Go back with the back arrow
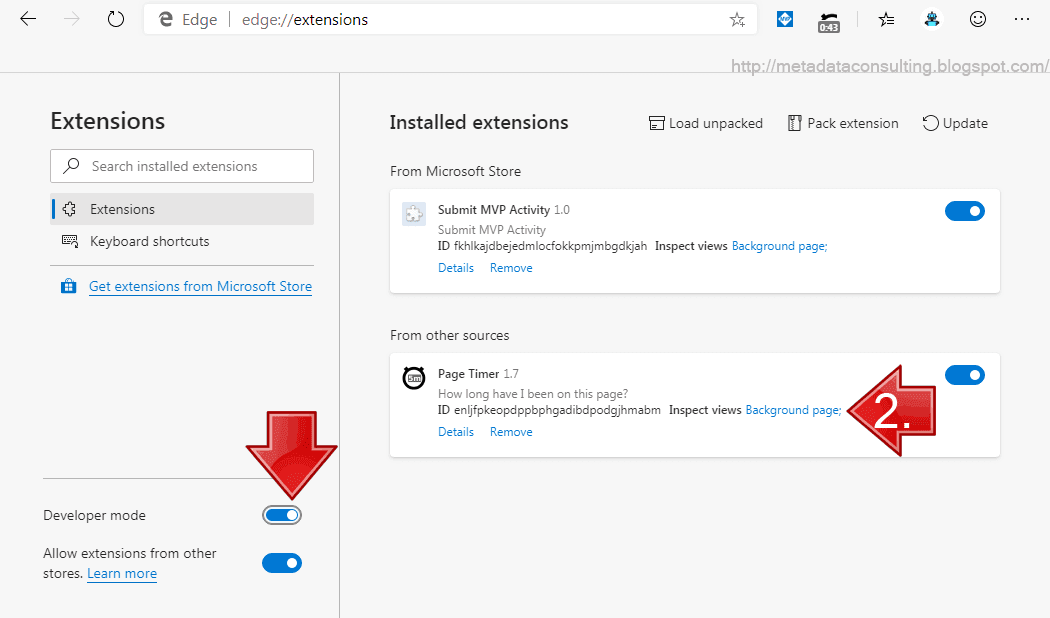Image resolution: width=1050 pixels, height=618 pixels. [27, 19]
